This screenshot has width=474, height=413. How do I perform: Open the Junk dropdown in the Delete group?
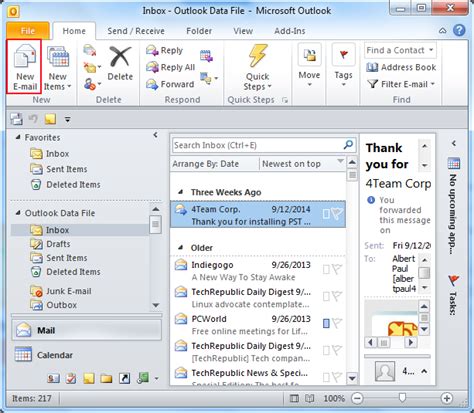point(92,84)
